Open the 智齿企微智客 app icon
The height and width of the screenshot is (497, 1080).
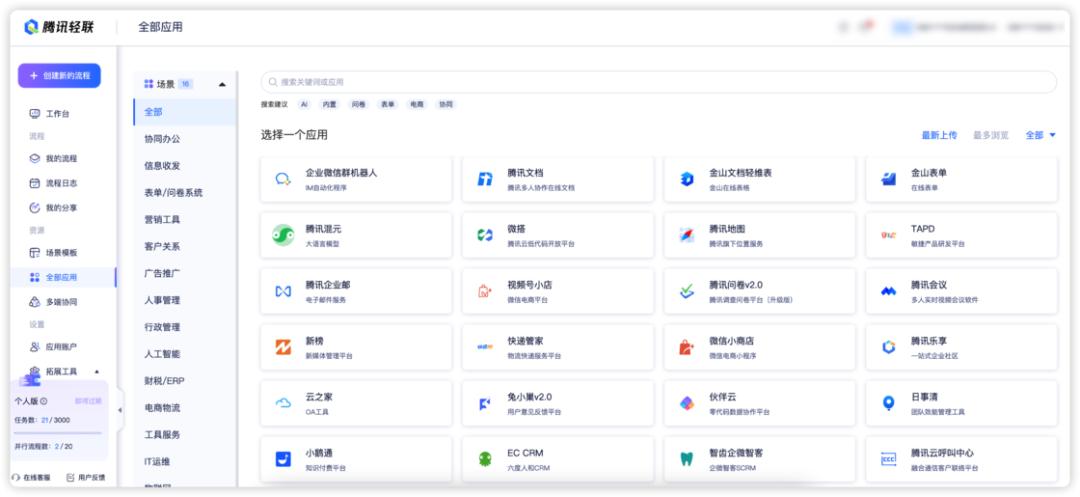point(687,459)
